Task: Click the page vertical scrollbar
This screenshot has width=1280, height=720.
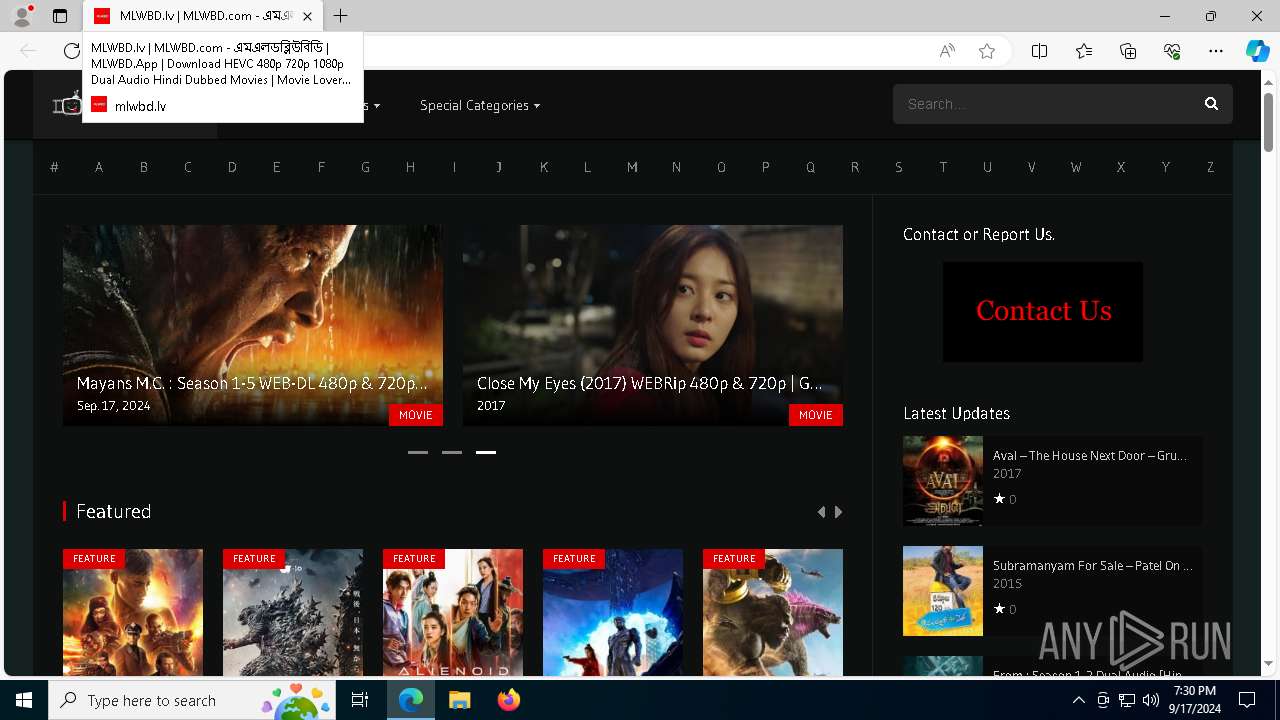Action: (x=1268, y=122)
